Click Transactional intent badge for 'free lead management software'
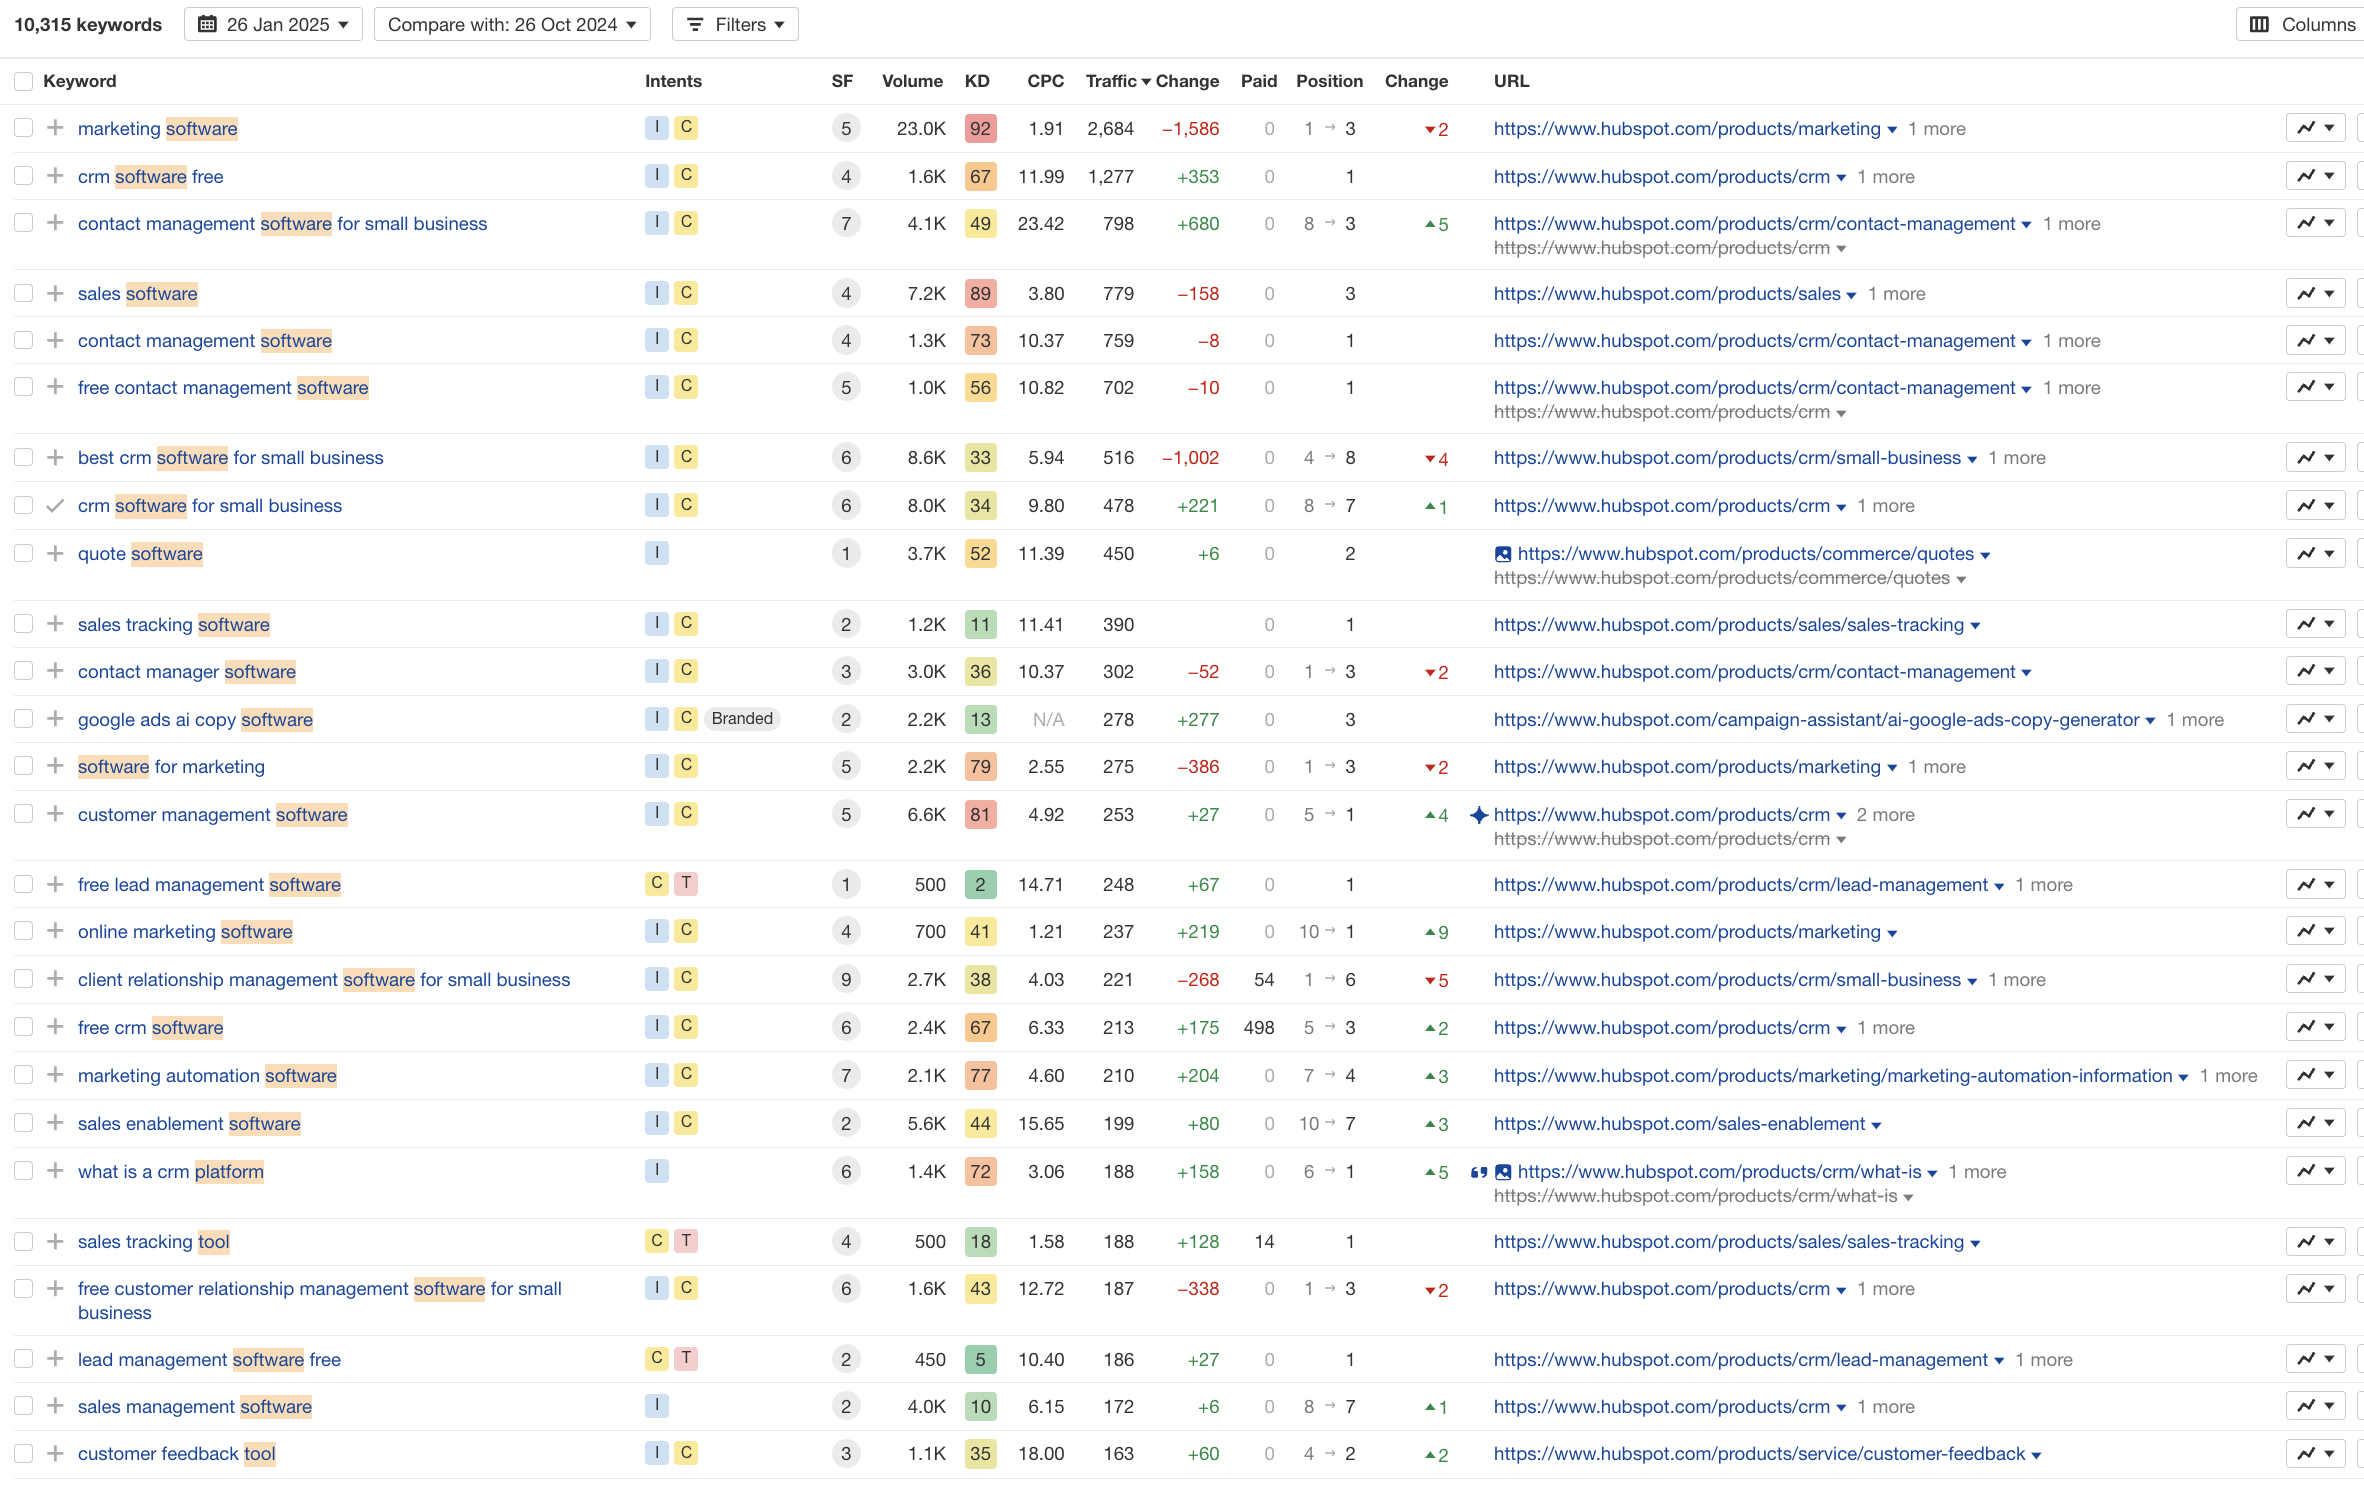 click(x=686, y=883)
